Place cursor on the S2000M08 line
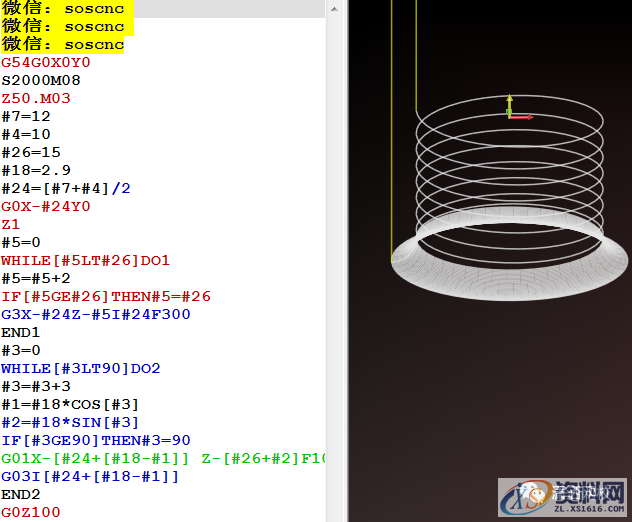This screenshot has height=522, width=632. [40, 81]
